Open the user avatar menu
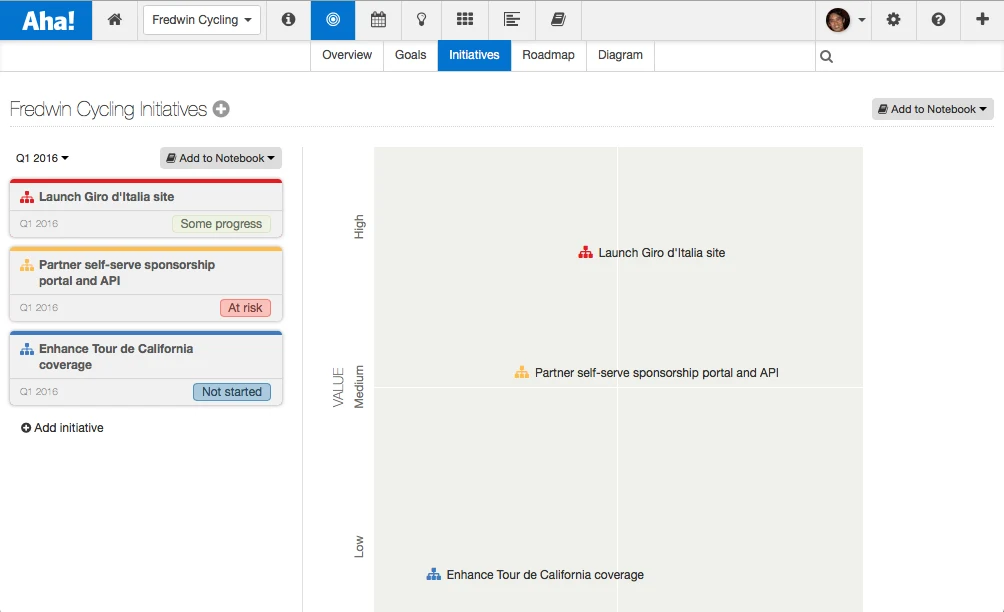The height and width of the screenshot is (612, 1004). tap(845, 20)
